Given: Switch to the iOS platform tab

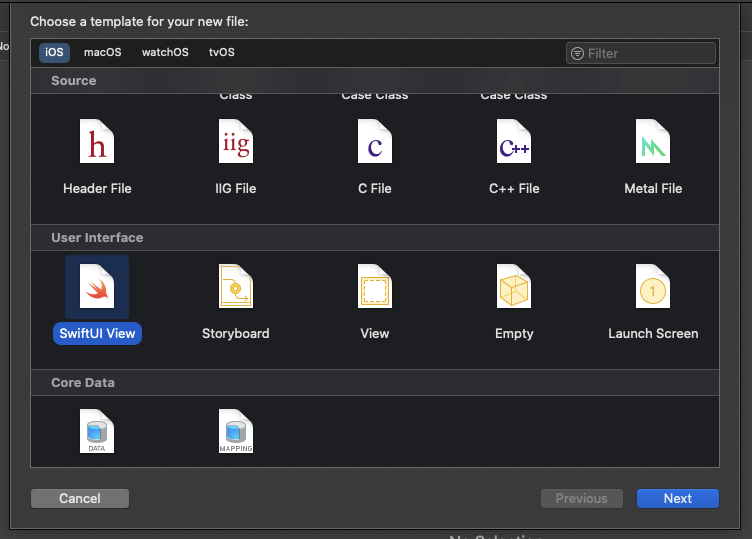Looking at the screenshot, I should [54, 52].
